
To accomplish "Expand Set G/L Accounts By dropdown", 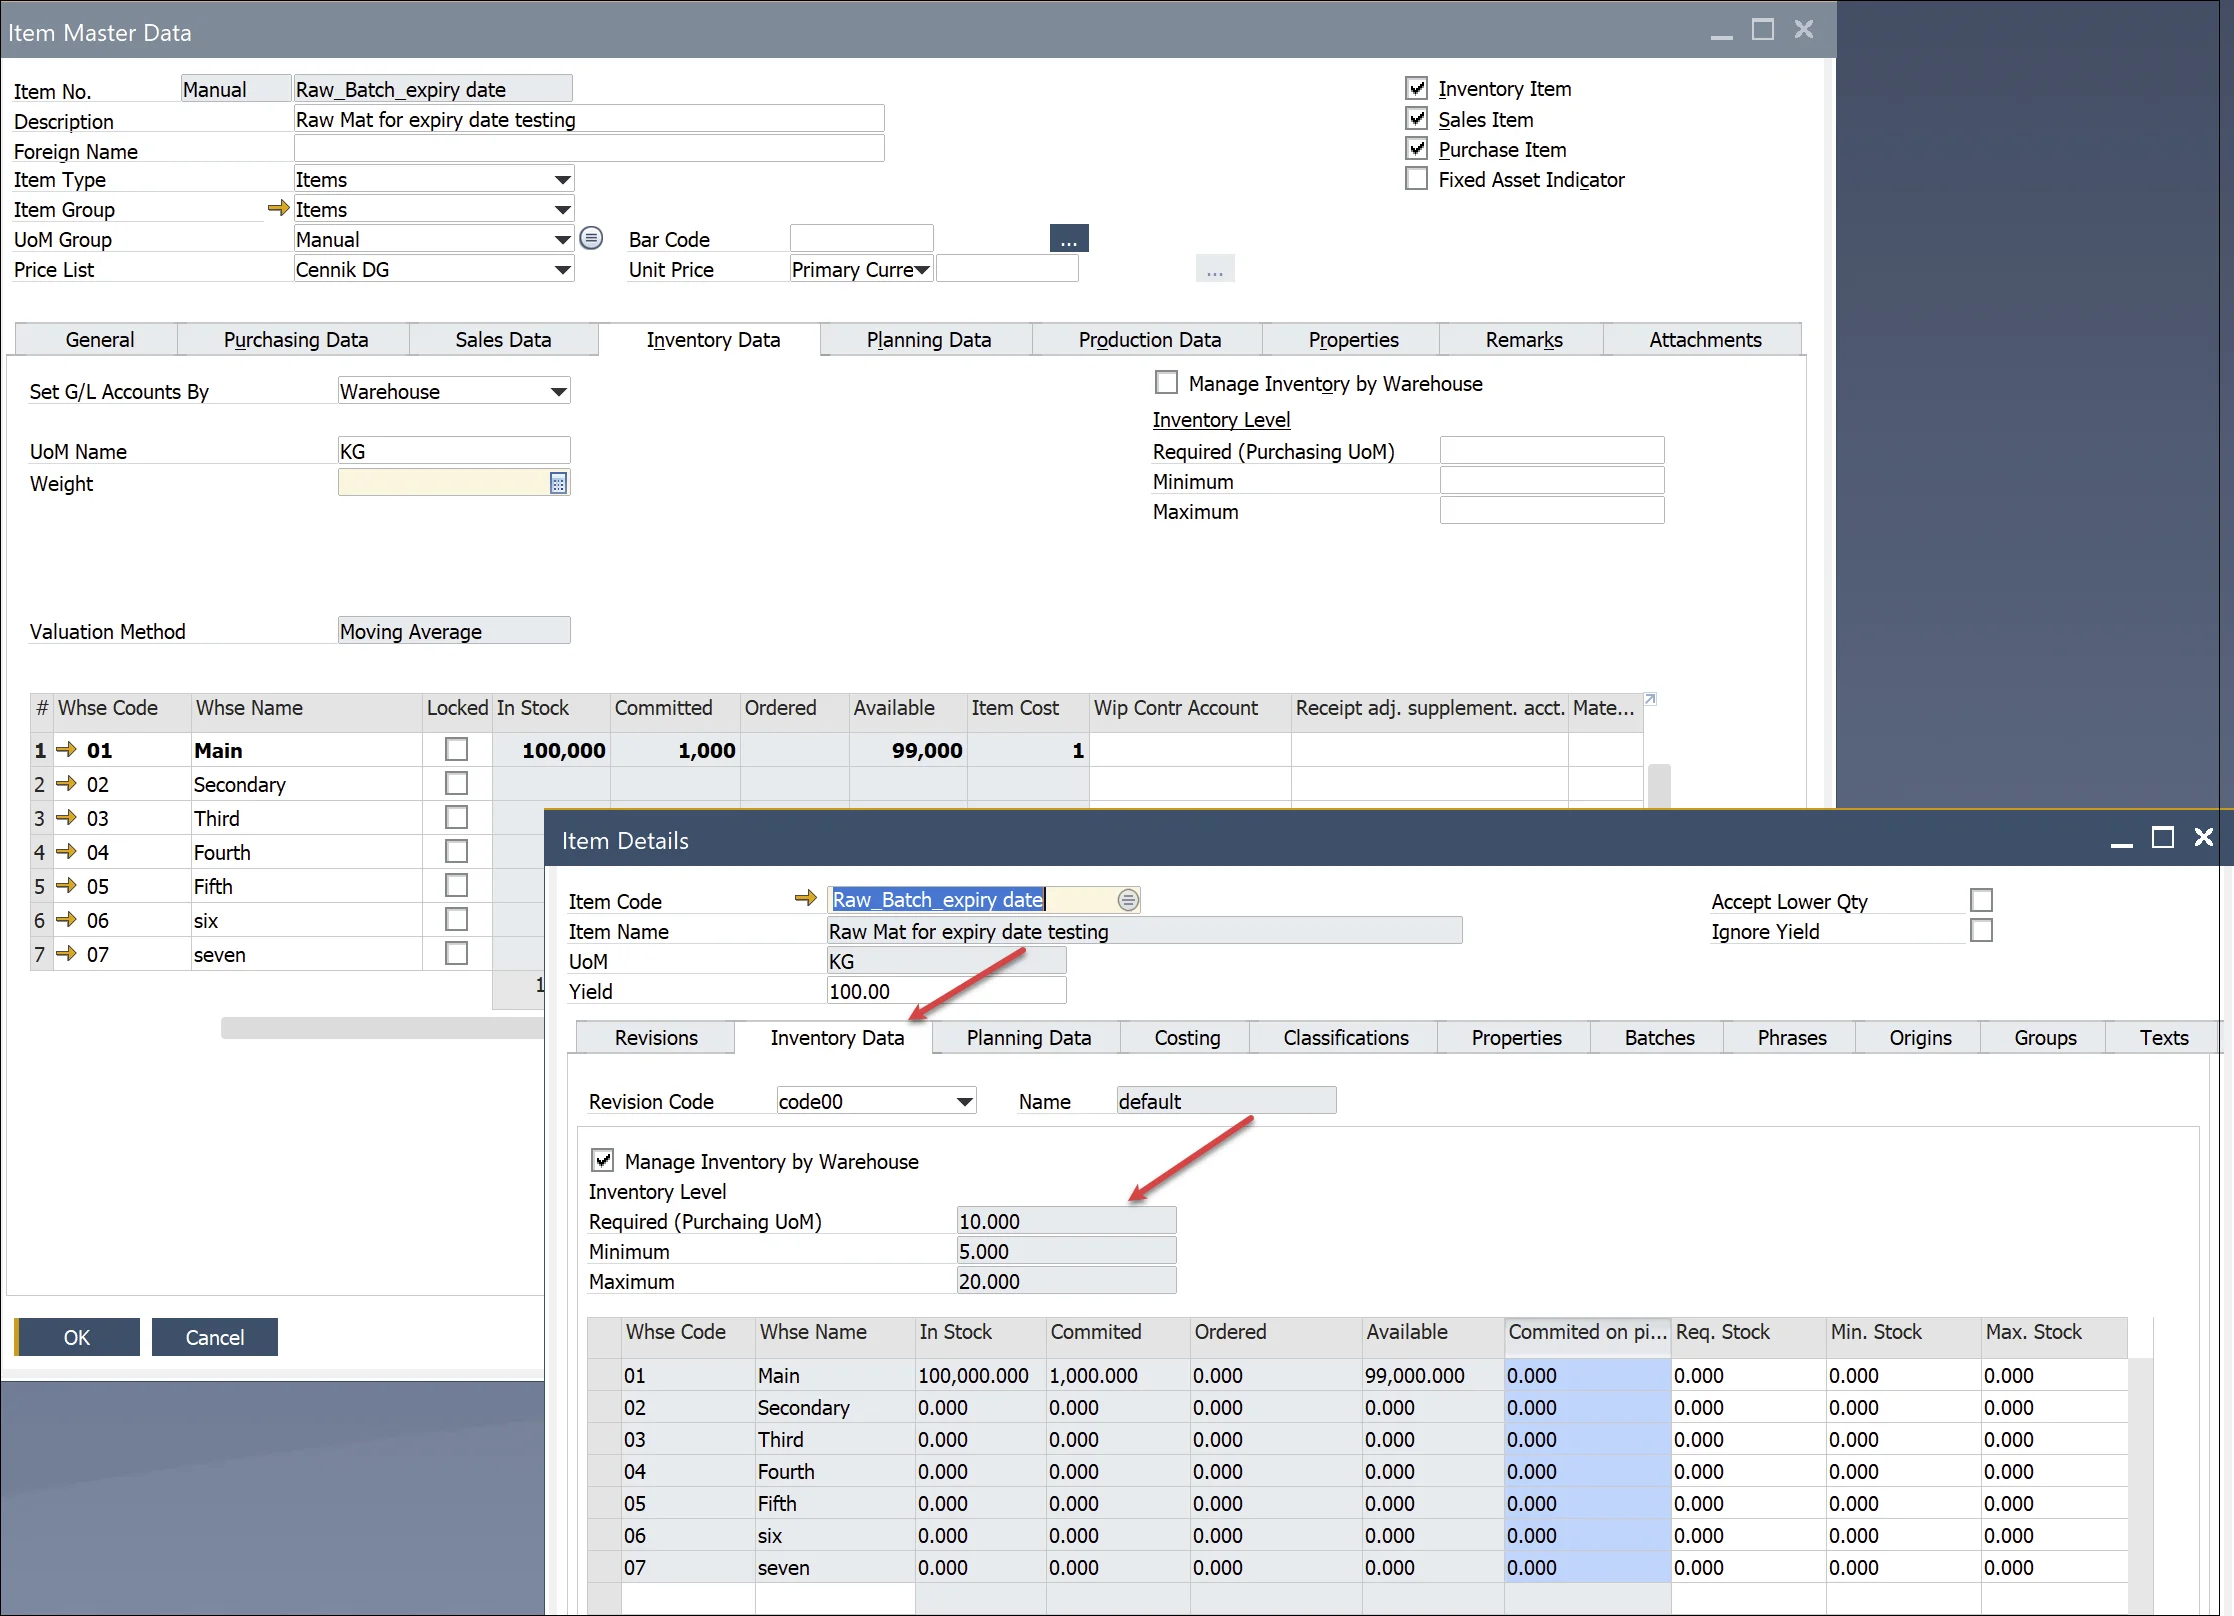I will (559, 392).
